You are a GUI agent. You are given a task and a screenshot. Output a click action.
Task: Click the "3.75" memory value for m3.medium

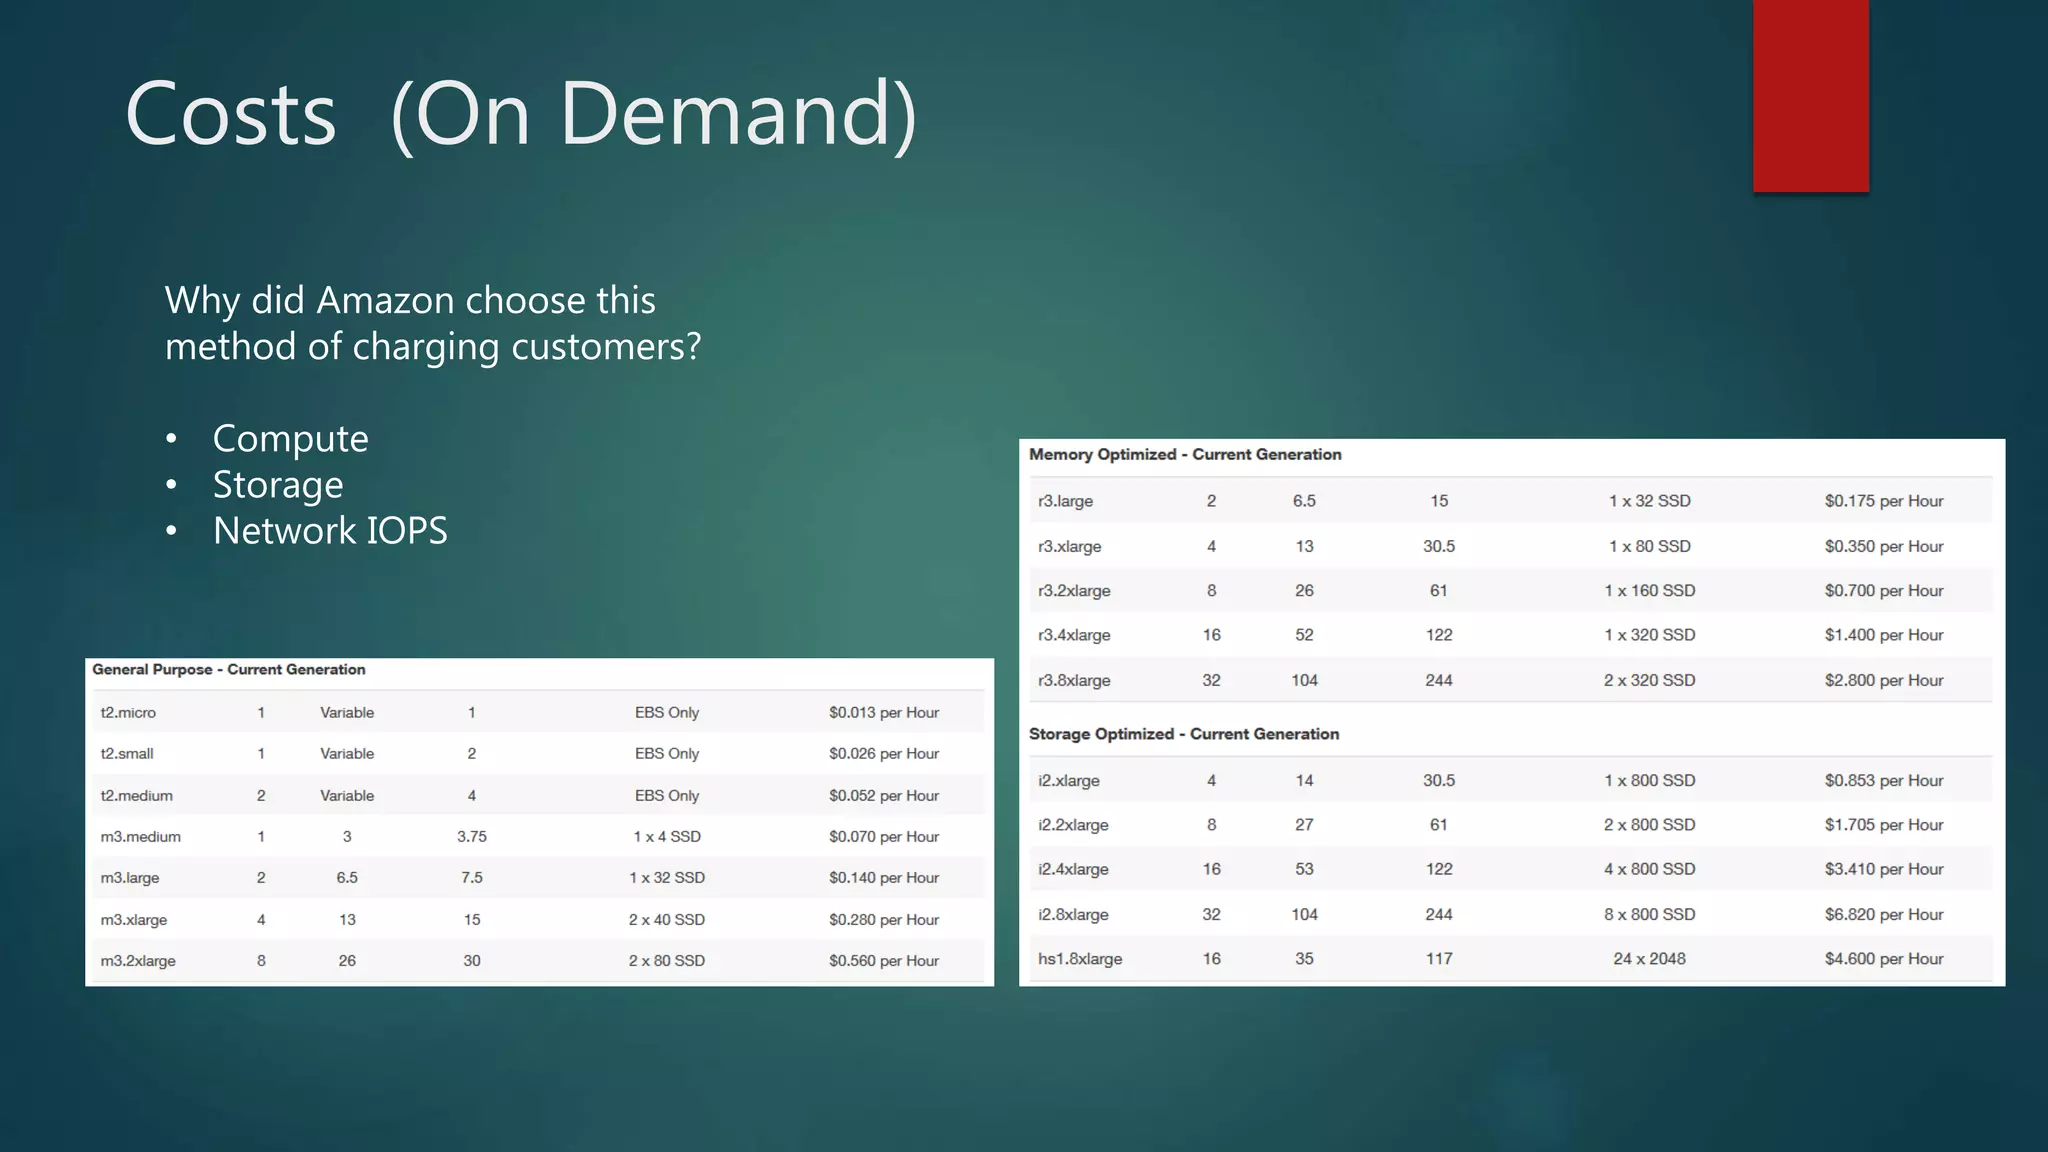472,836
